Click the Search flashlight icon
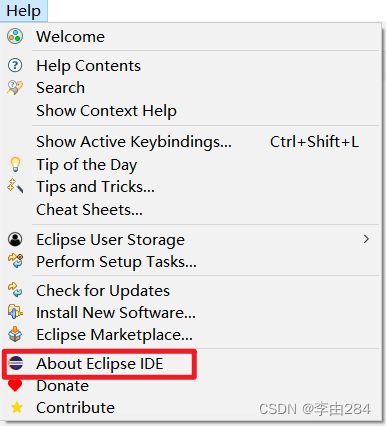Viewport: 386px width, 426px height. click(15, 88)
